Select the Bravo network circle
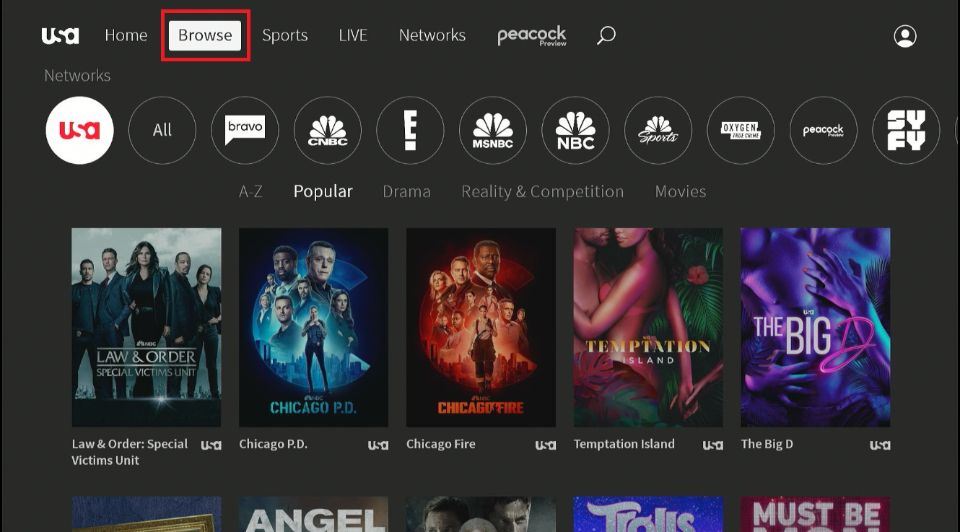This screenshot has height=532, width=960. pyautogui.click(x=245, y=130)
